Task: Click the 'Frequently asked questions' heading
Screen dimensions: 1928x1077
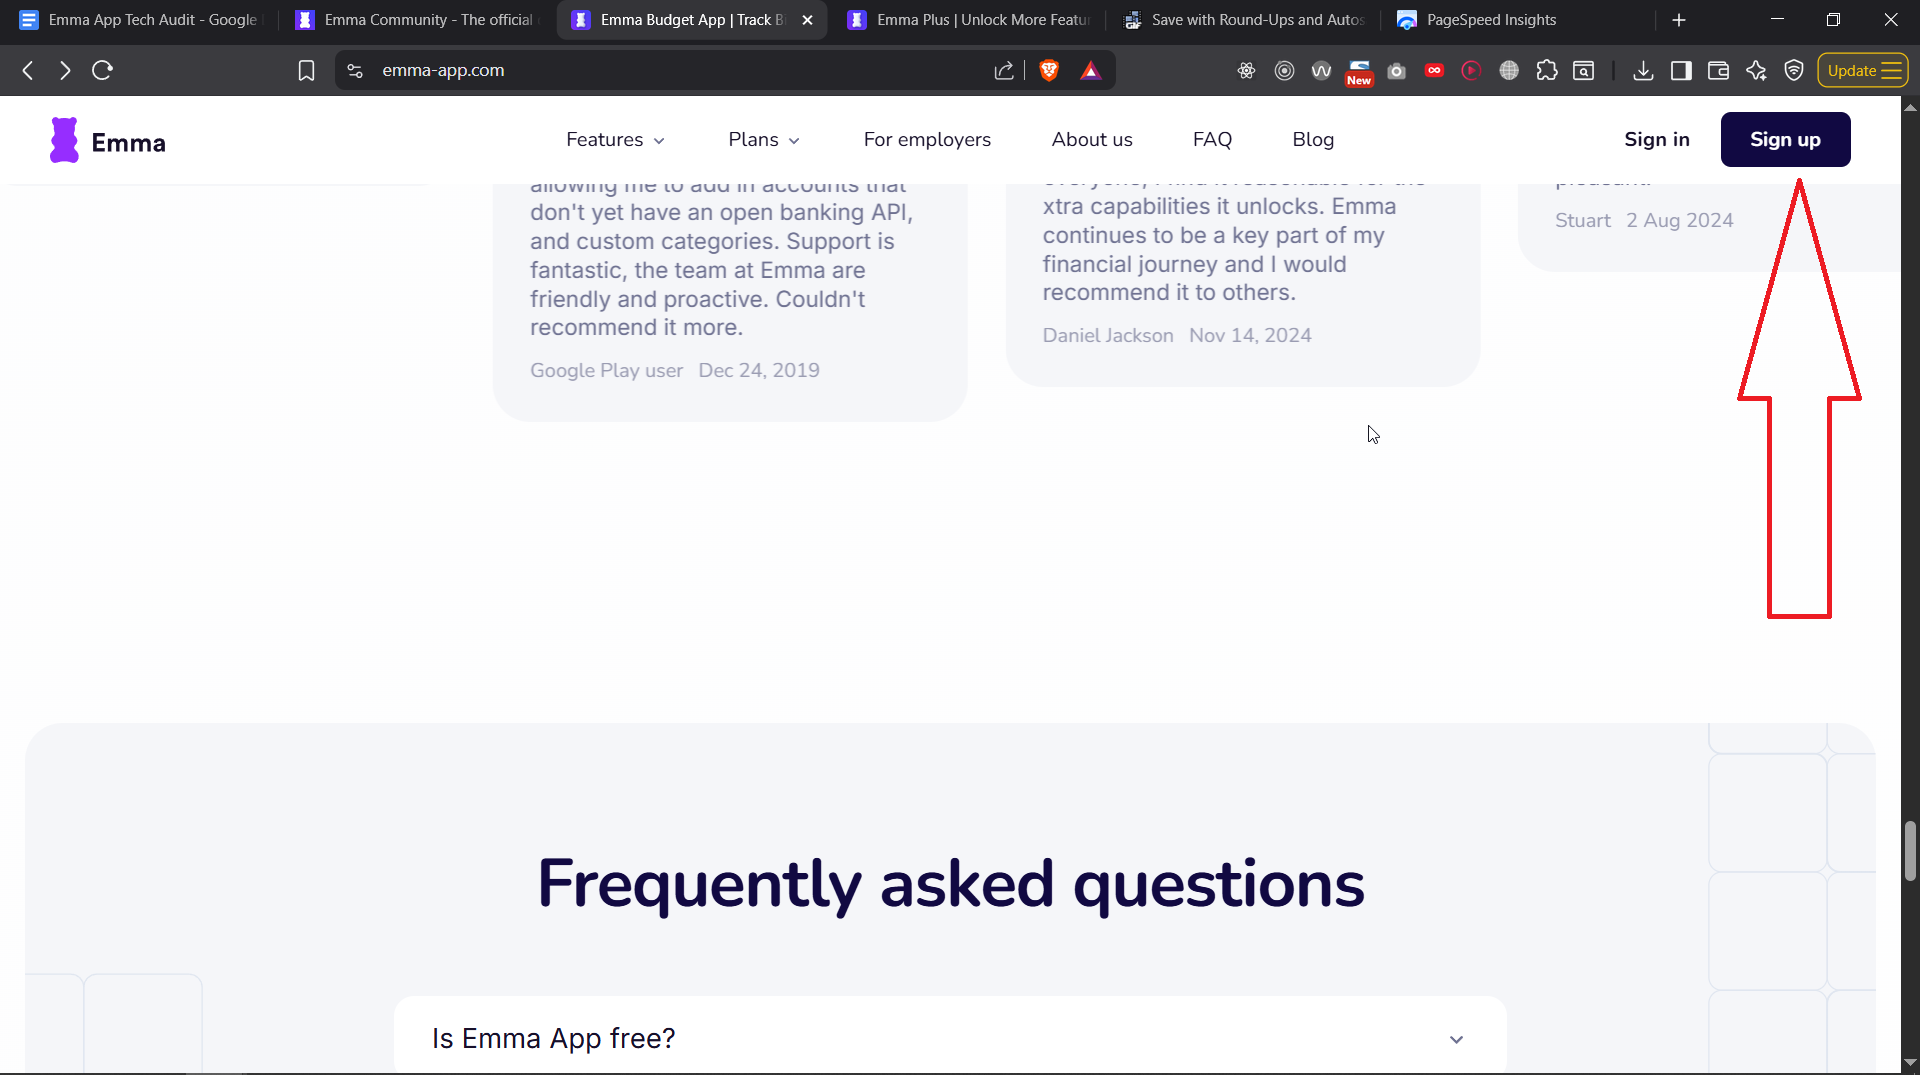Action: 950,885
